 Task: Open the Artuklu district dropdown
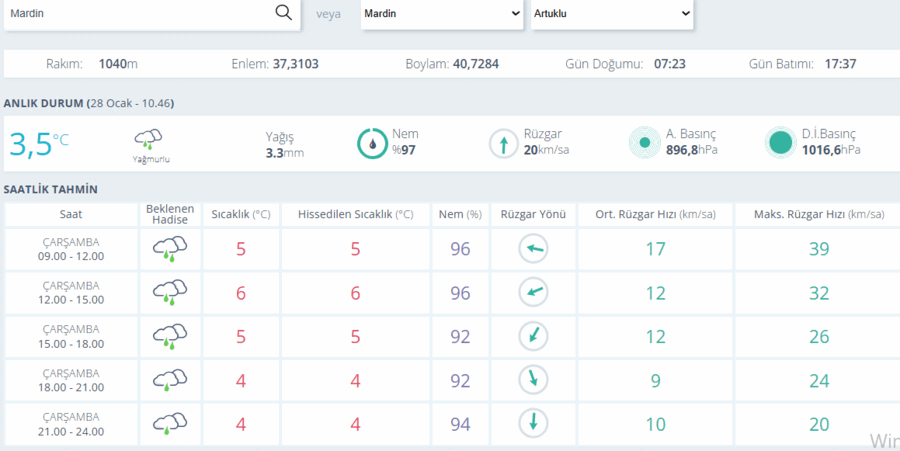(x=612, y=14)
